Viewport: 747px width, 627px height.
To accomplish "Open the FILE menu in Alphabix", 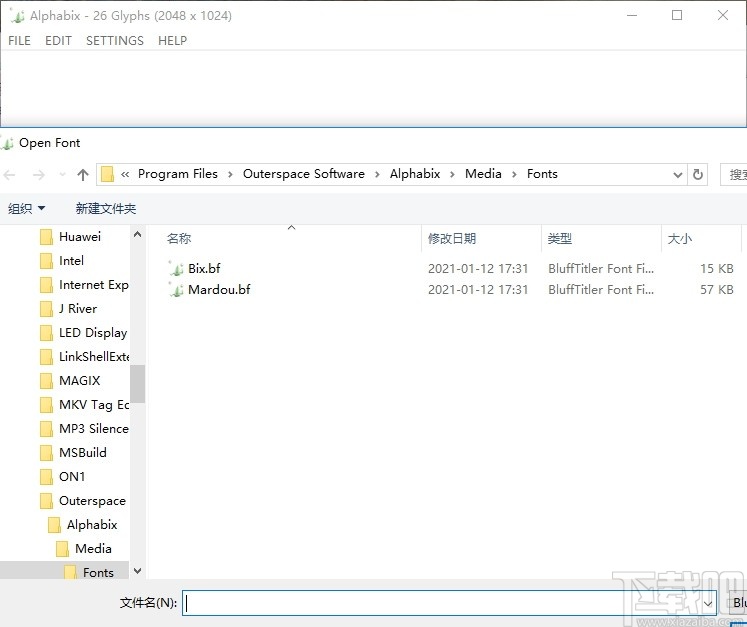I will click(20, 40).
